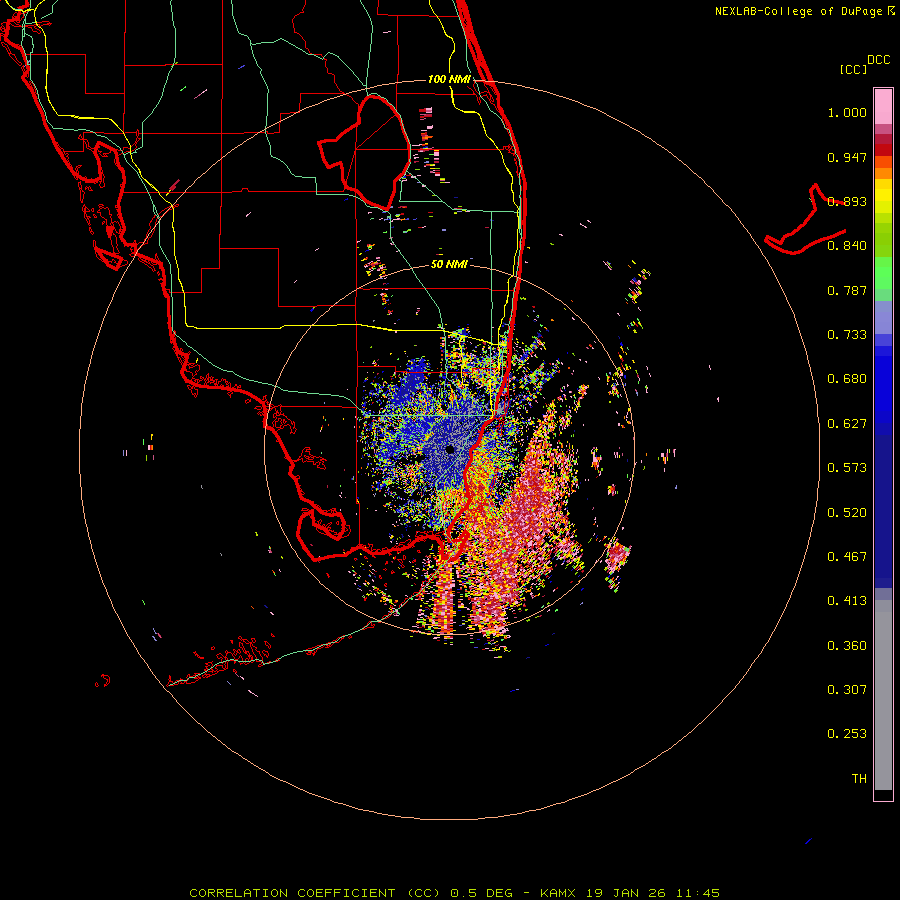Click the 0.253 value on the color scale
This screenshot has height=900, width=900.
[847, 734]
